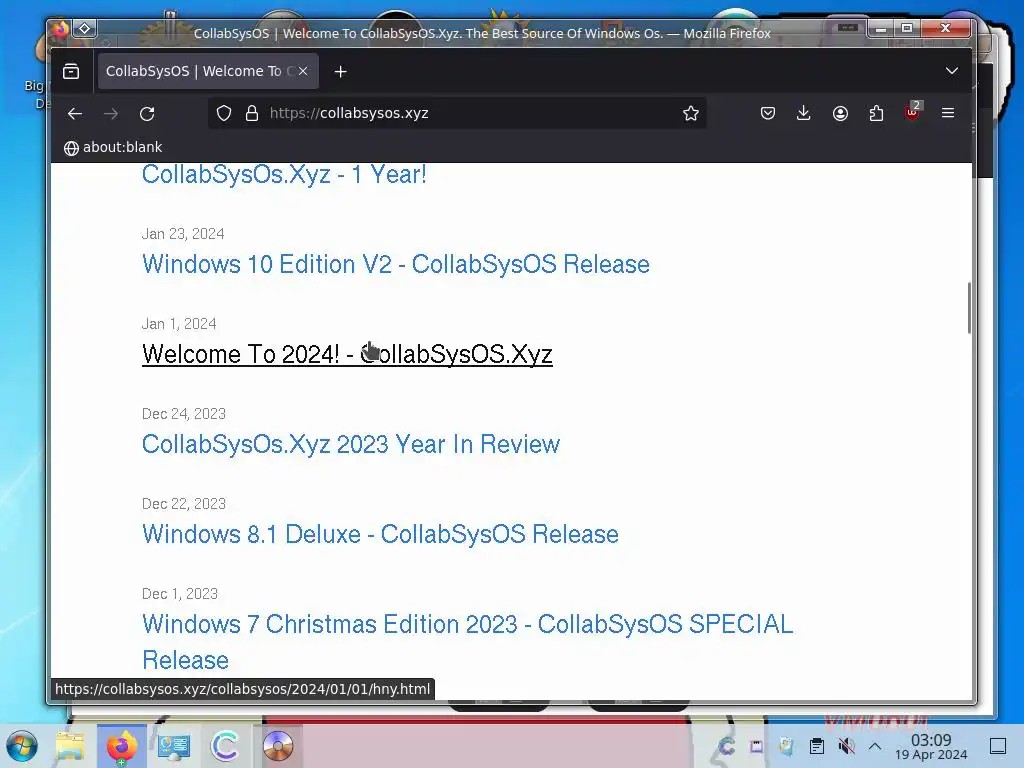1024x768 pixels.
Task: Open Windows 7 Christmas Edition 2023 post
Action: coord(468,642)
